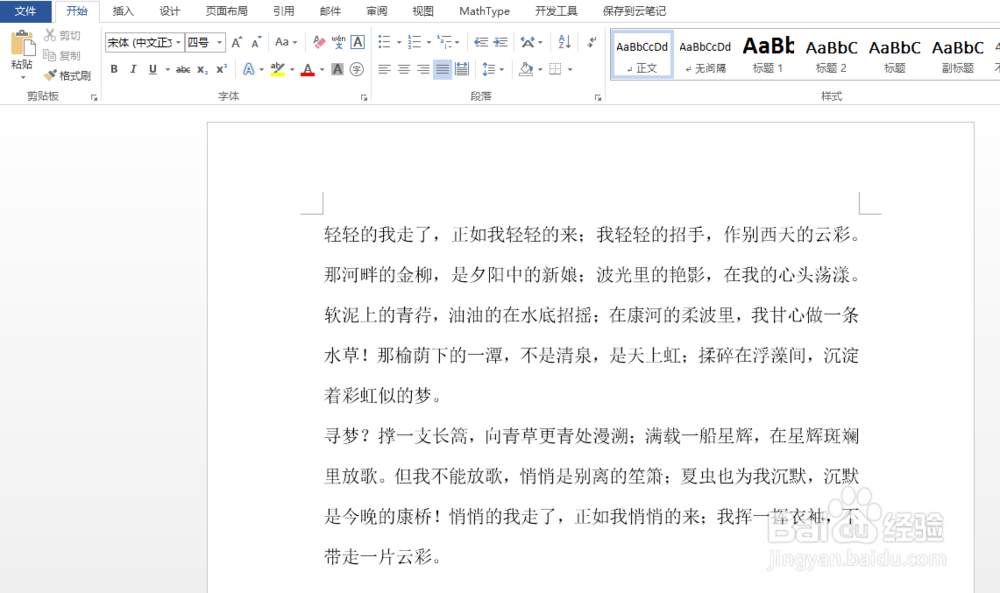Click the Chinese layout (Asian typography) icon

click(x=527, y=43)
